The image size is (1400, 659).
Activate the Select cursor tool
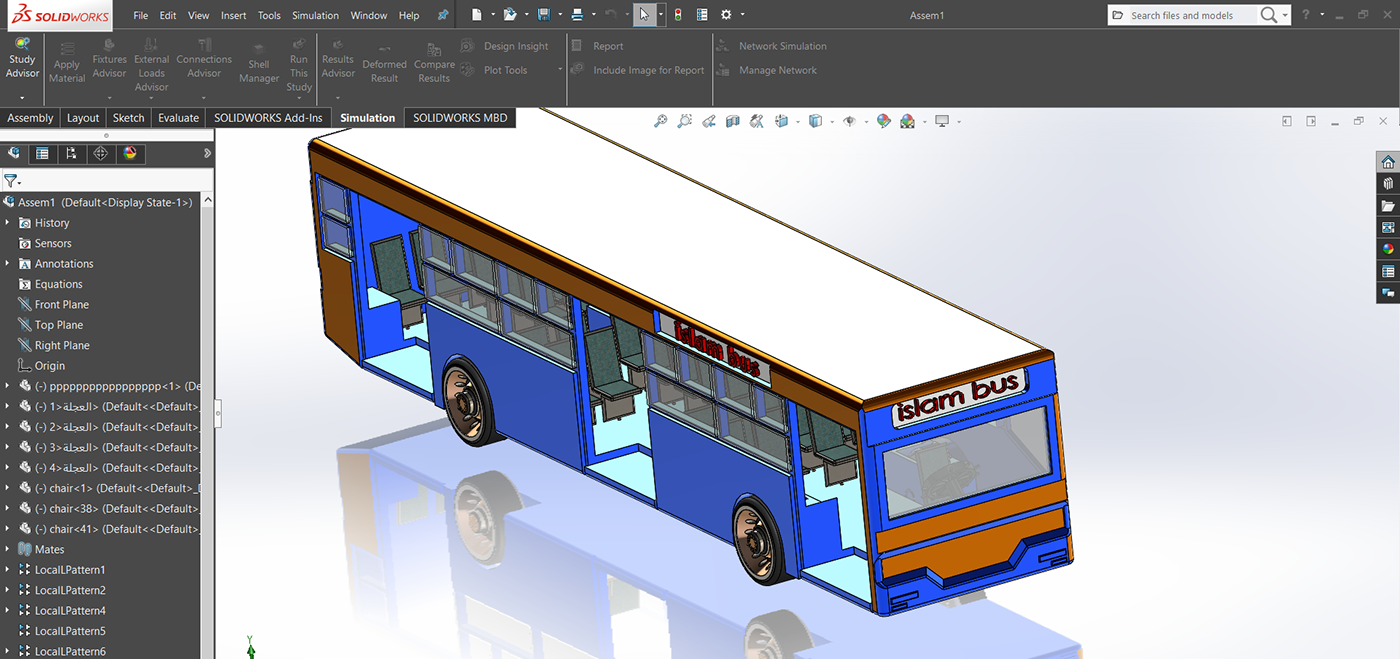pos(645,15)
